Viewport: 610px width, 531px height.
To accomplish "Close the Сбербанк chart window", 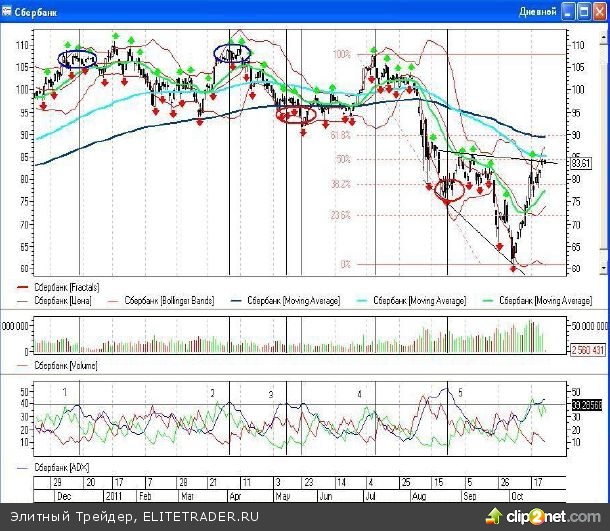I will pyautogui.click(x=598, y=12).
